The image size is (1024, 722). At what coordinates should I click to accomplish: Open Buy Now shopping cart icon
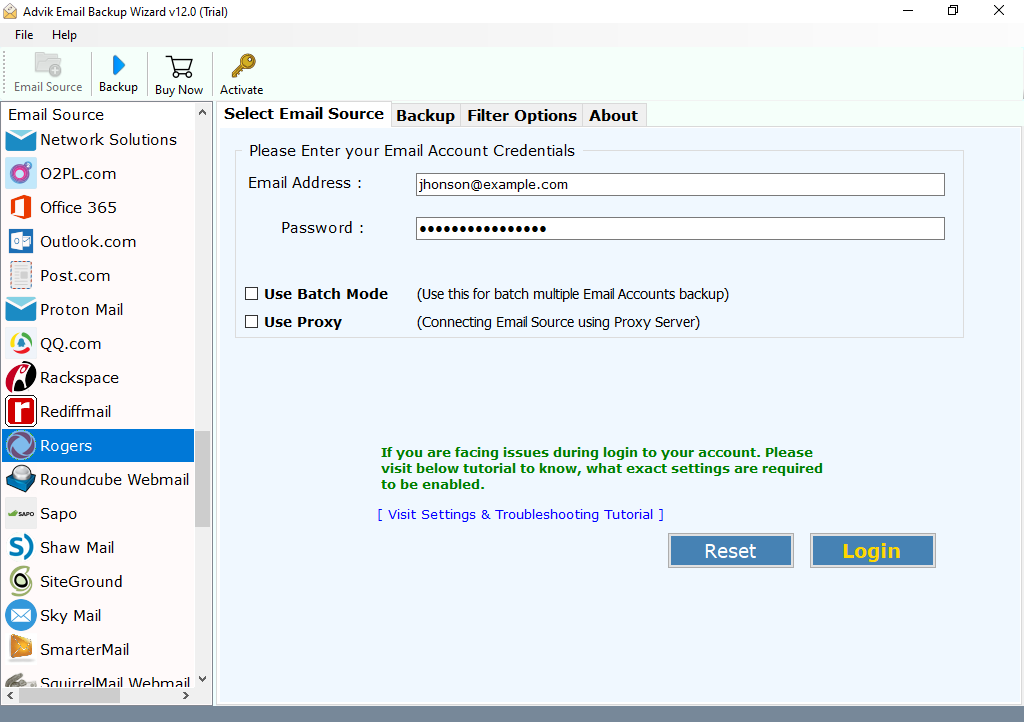click(x=179, y=67)
